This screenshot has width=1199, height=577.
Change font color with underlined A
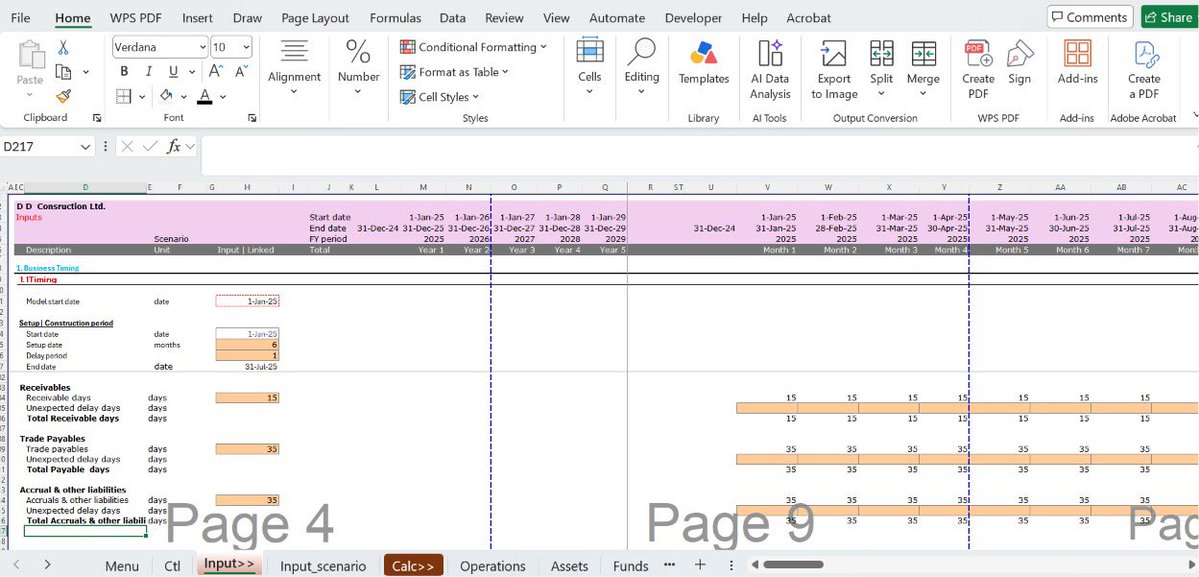pyautogui.click(x=204, y=96)
